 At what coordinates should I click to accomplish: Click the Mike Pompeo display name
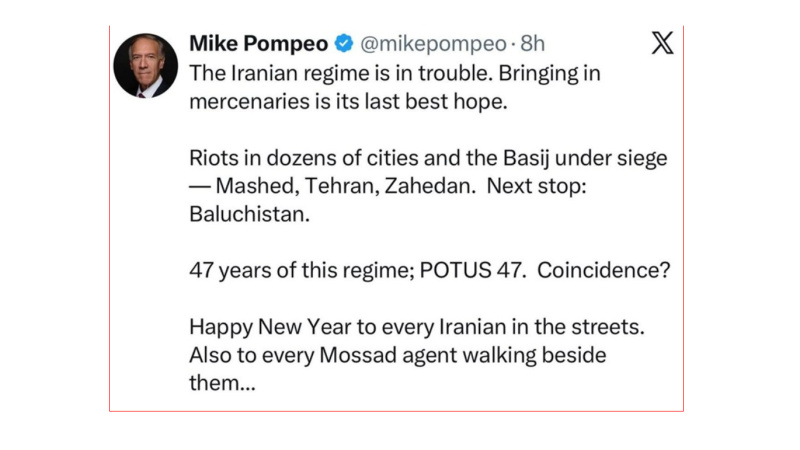[x=259, y=44]
